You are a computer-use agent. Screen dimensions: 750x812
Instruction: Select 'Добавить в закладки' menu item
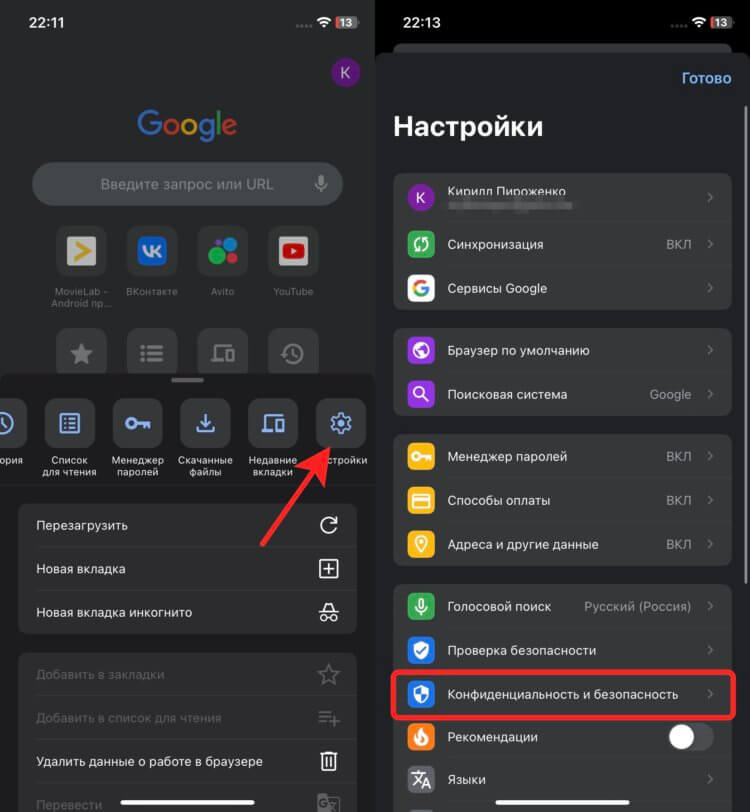tap(188, 674)
